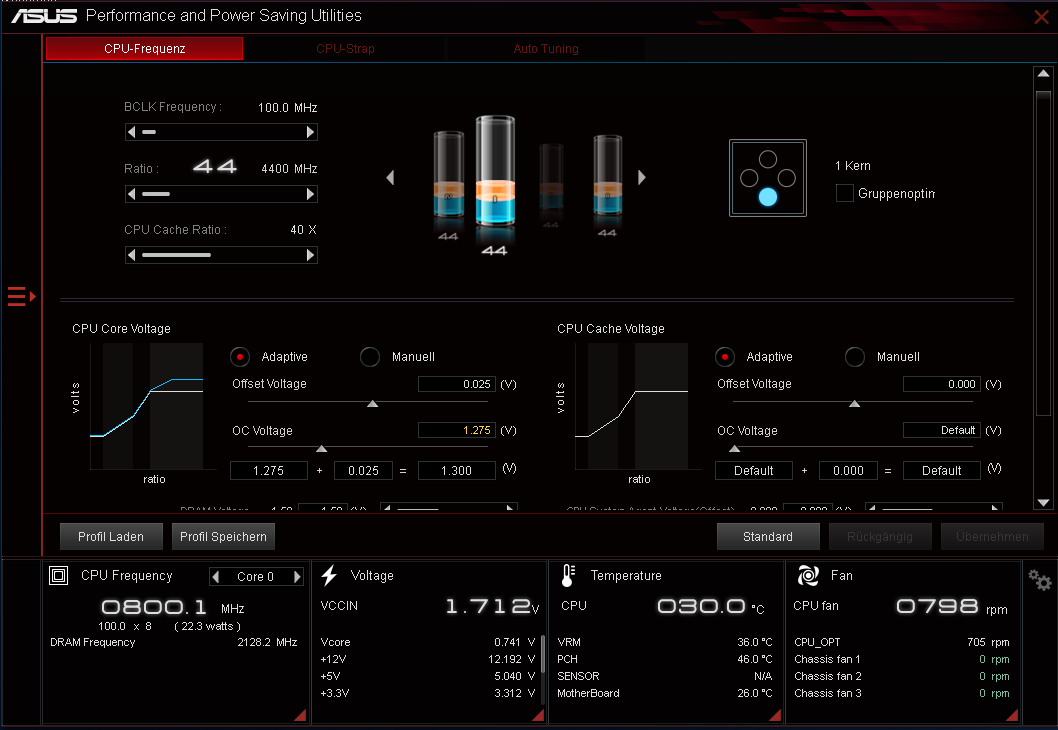The image size is (1058, 730).
Task: Click the Chassis fan 1 row
Action: tap(901, 659)
